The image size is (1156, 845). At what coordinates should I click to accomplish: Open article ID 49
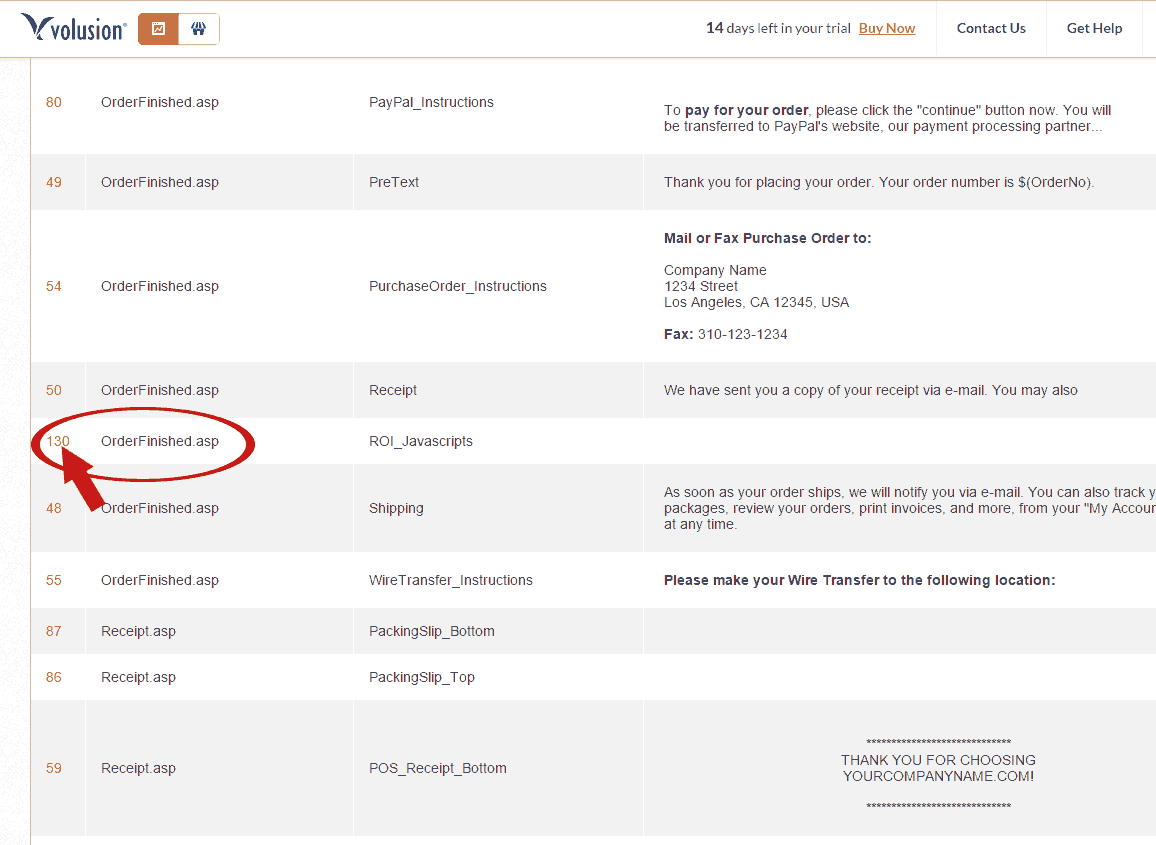54,182
